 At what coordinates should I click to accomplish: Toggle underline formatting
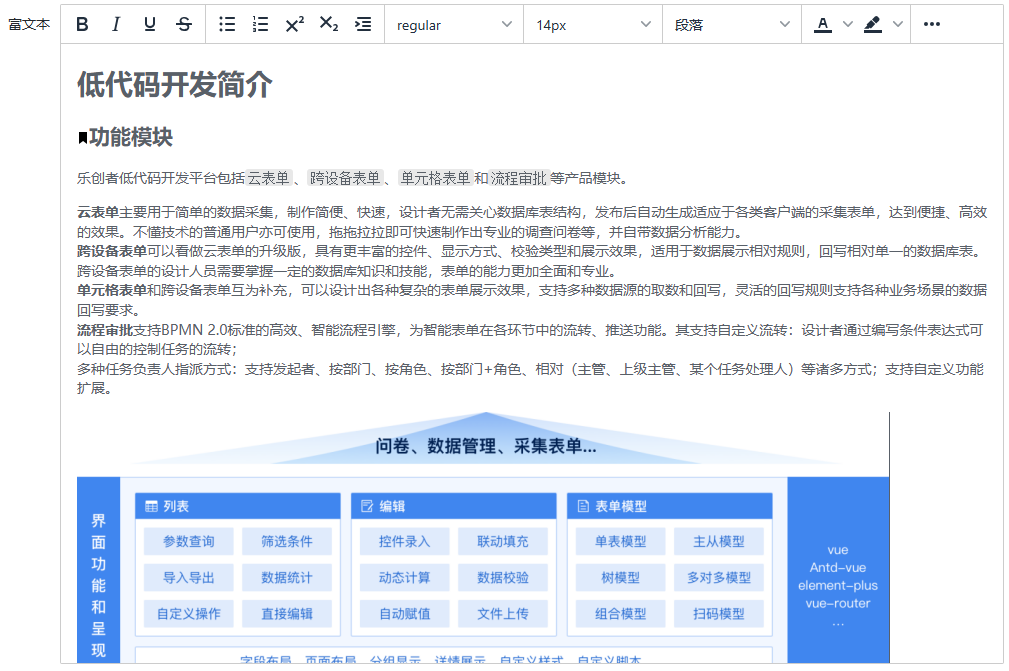pos(150,25)
